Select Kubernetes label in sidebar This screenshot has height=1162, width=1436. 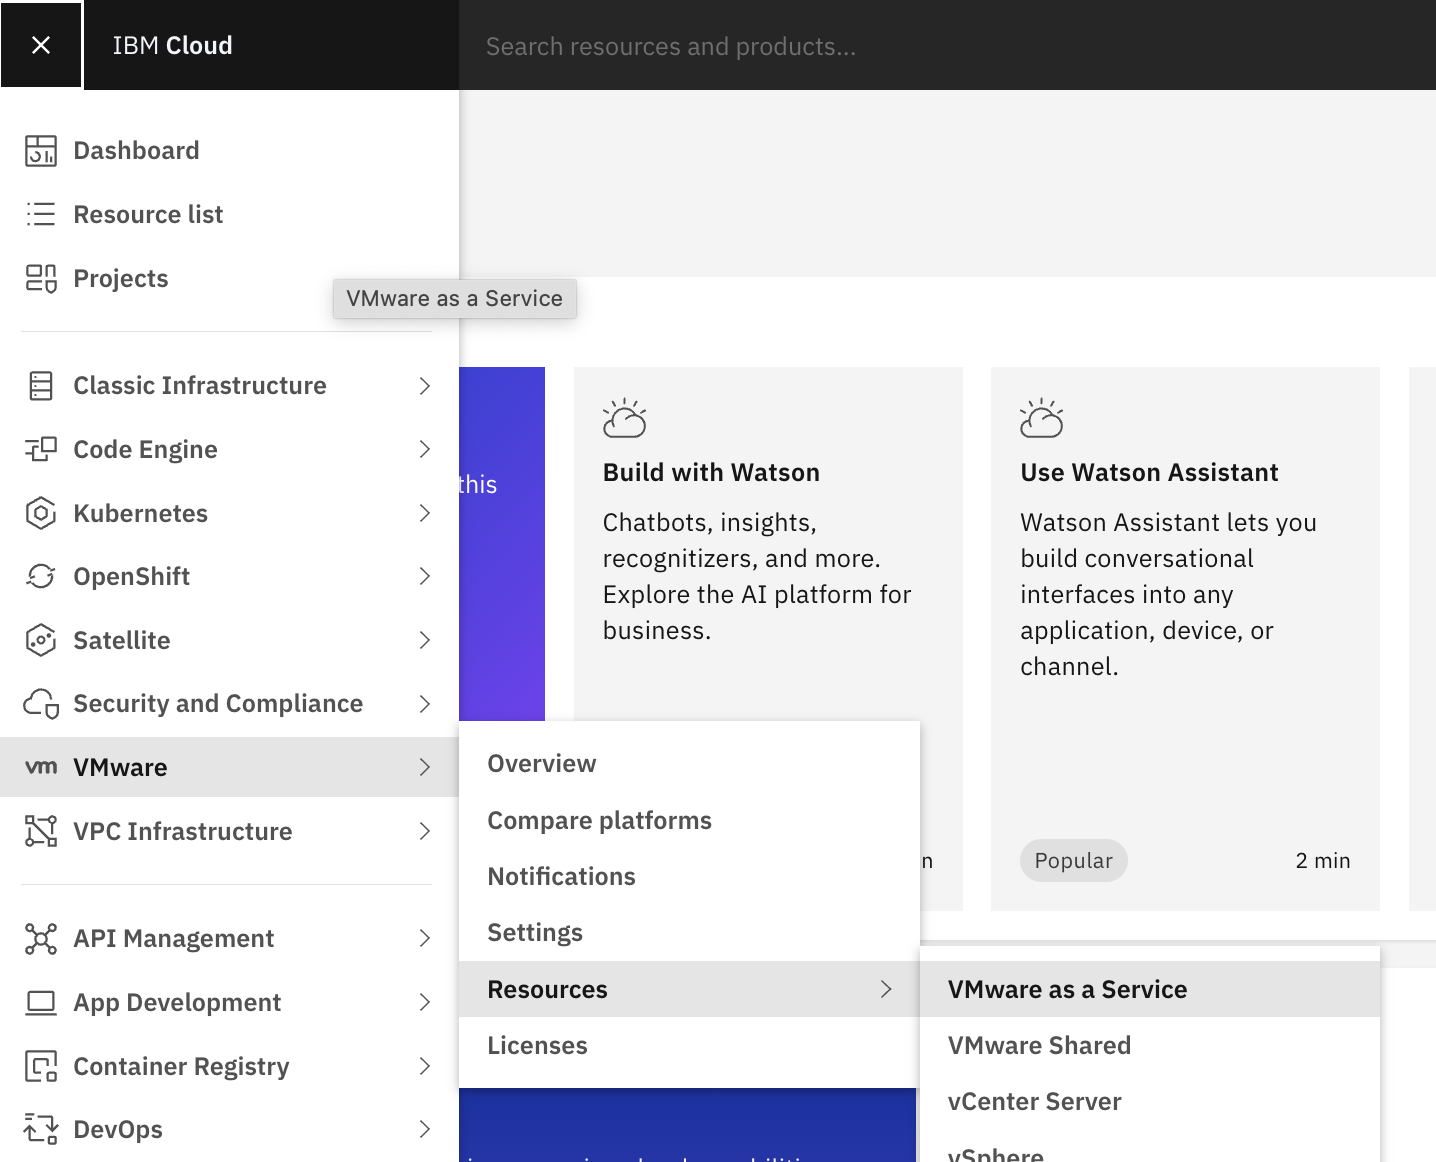coord(140,513)
